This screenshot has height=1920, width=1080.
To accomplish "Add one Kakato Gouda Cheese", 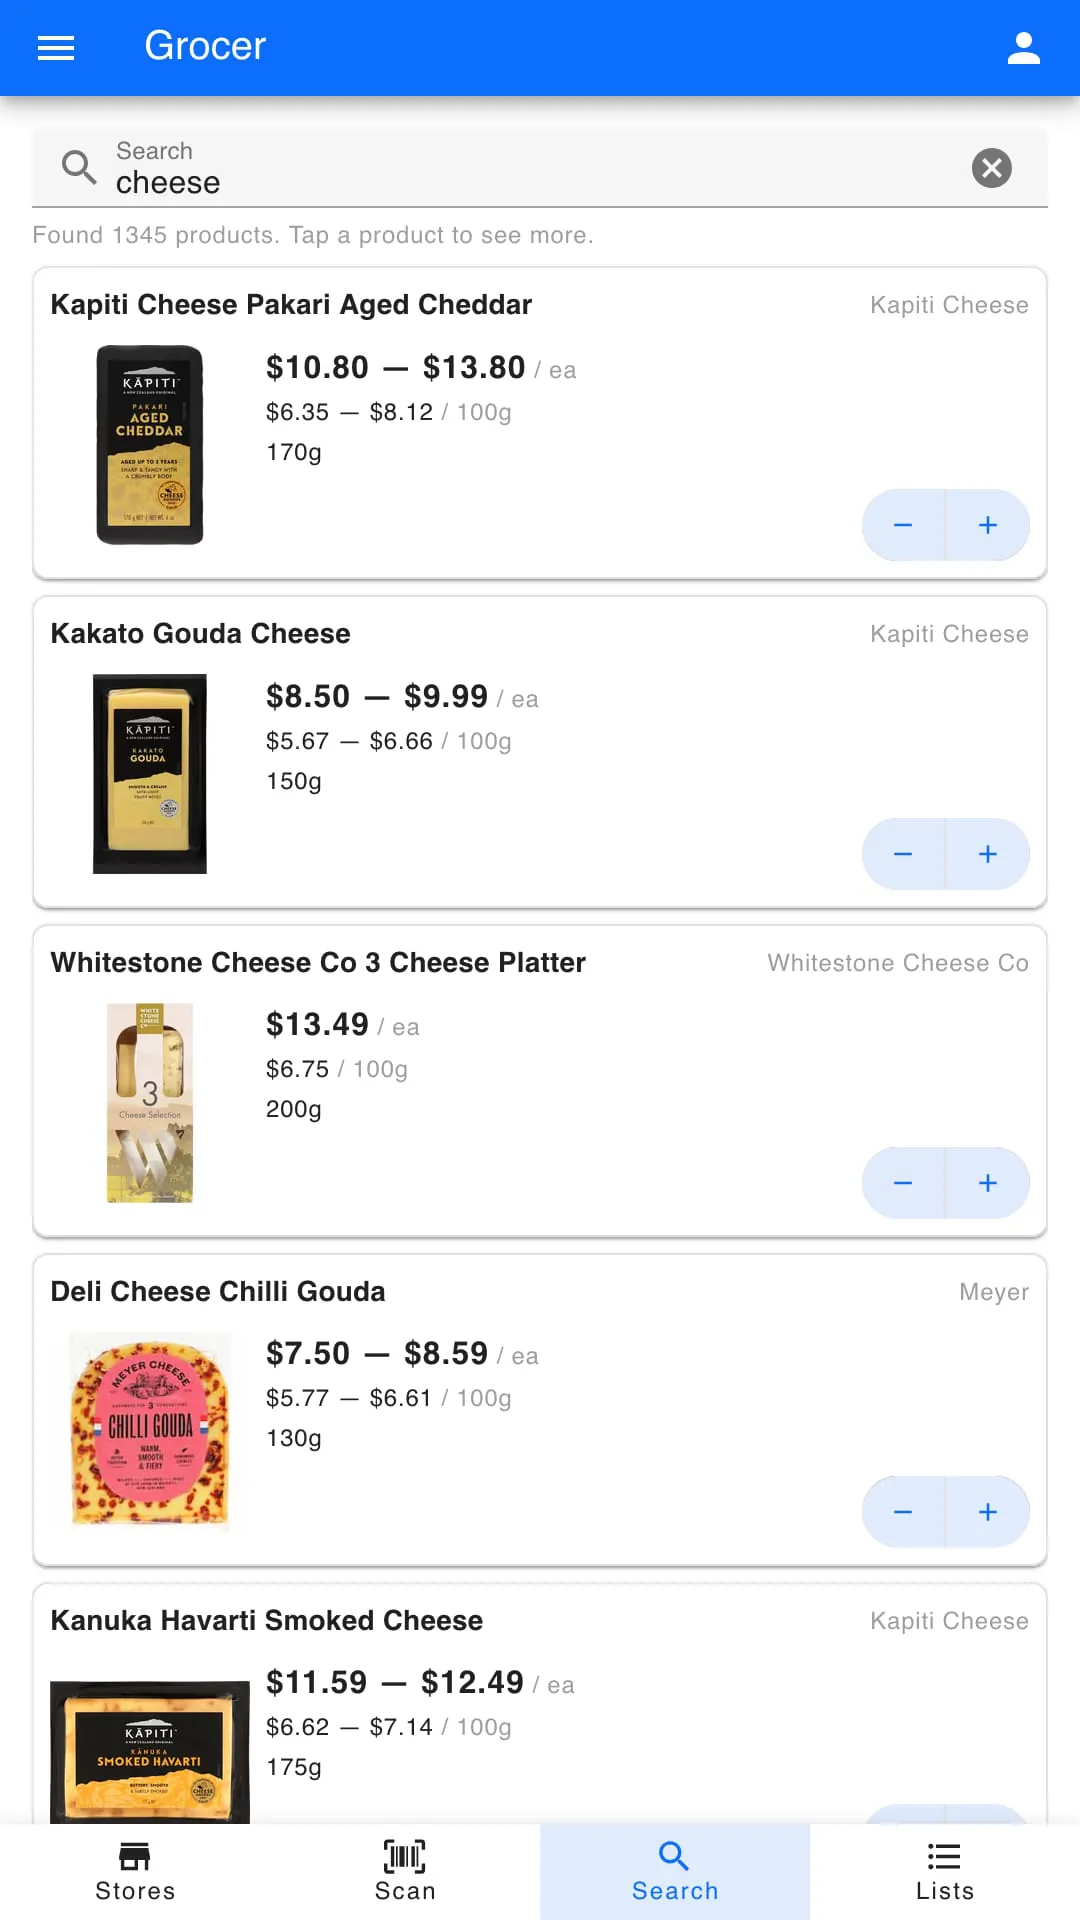I will coord(988,854).
